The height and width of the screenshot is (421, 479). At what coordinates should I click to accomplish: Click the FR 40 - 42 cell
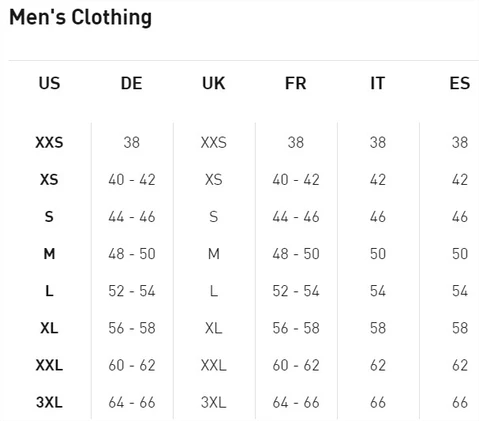click(296, 180)
